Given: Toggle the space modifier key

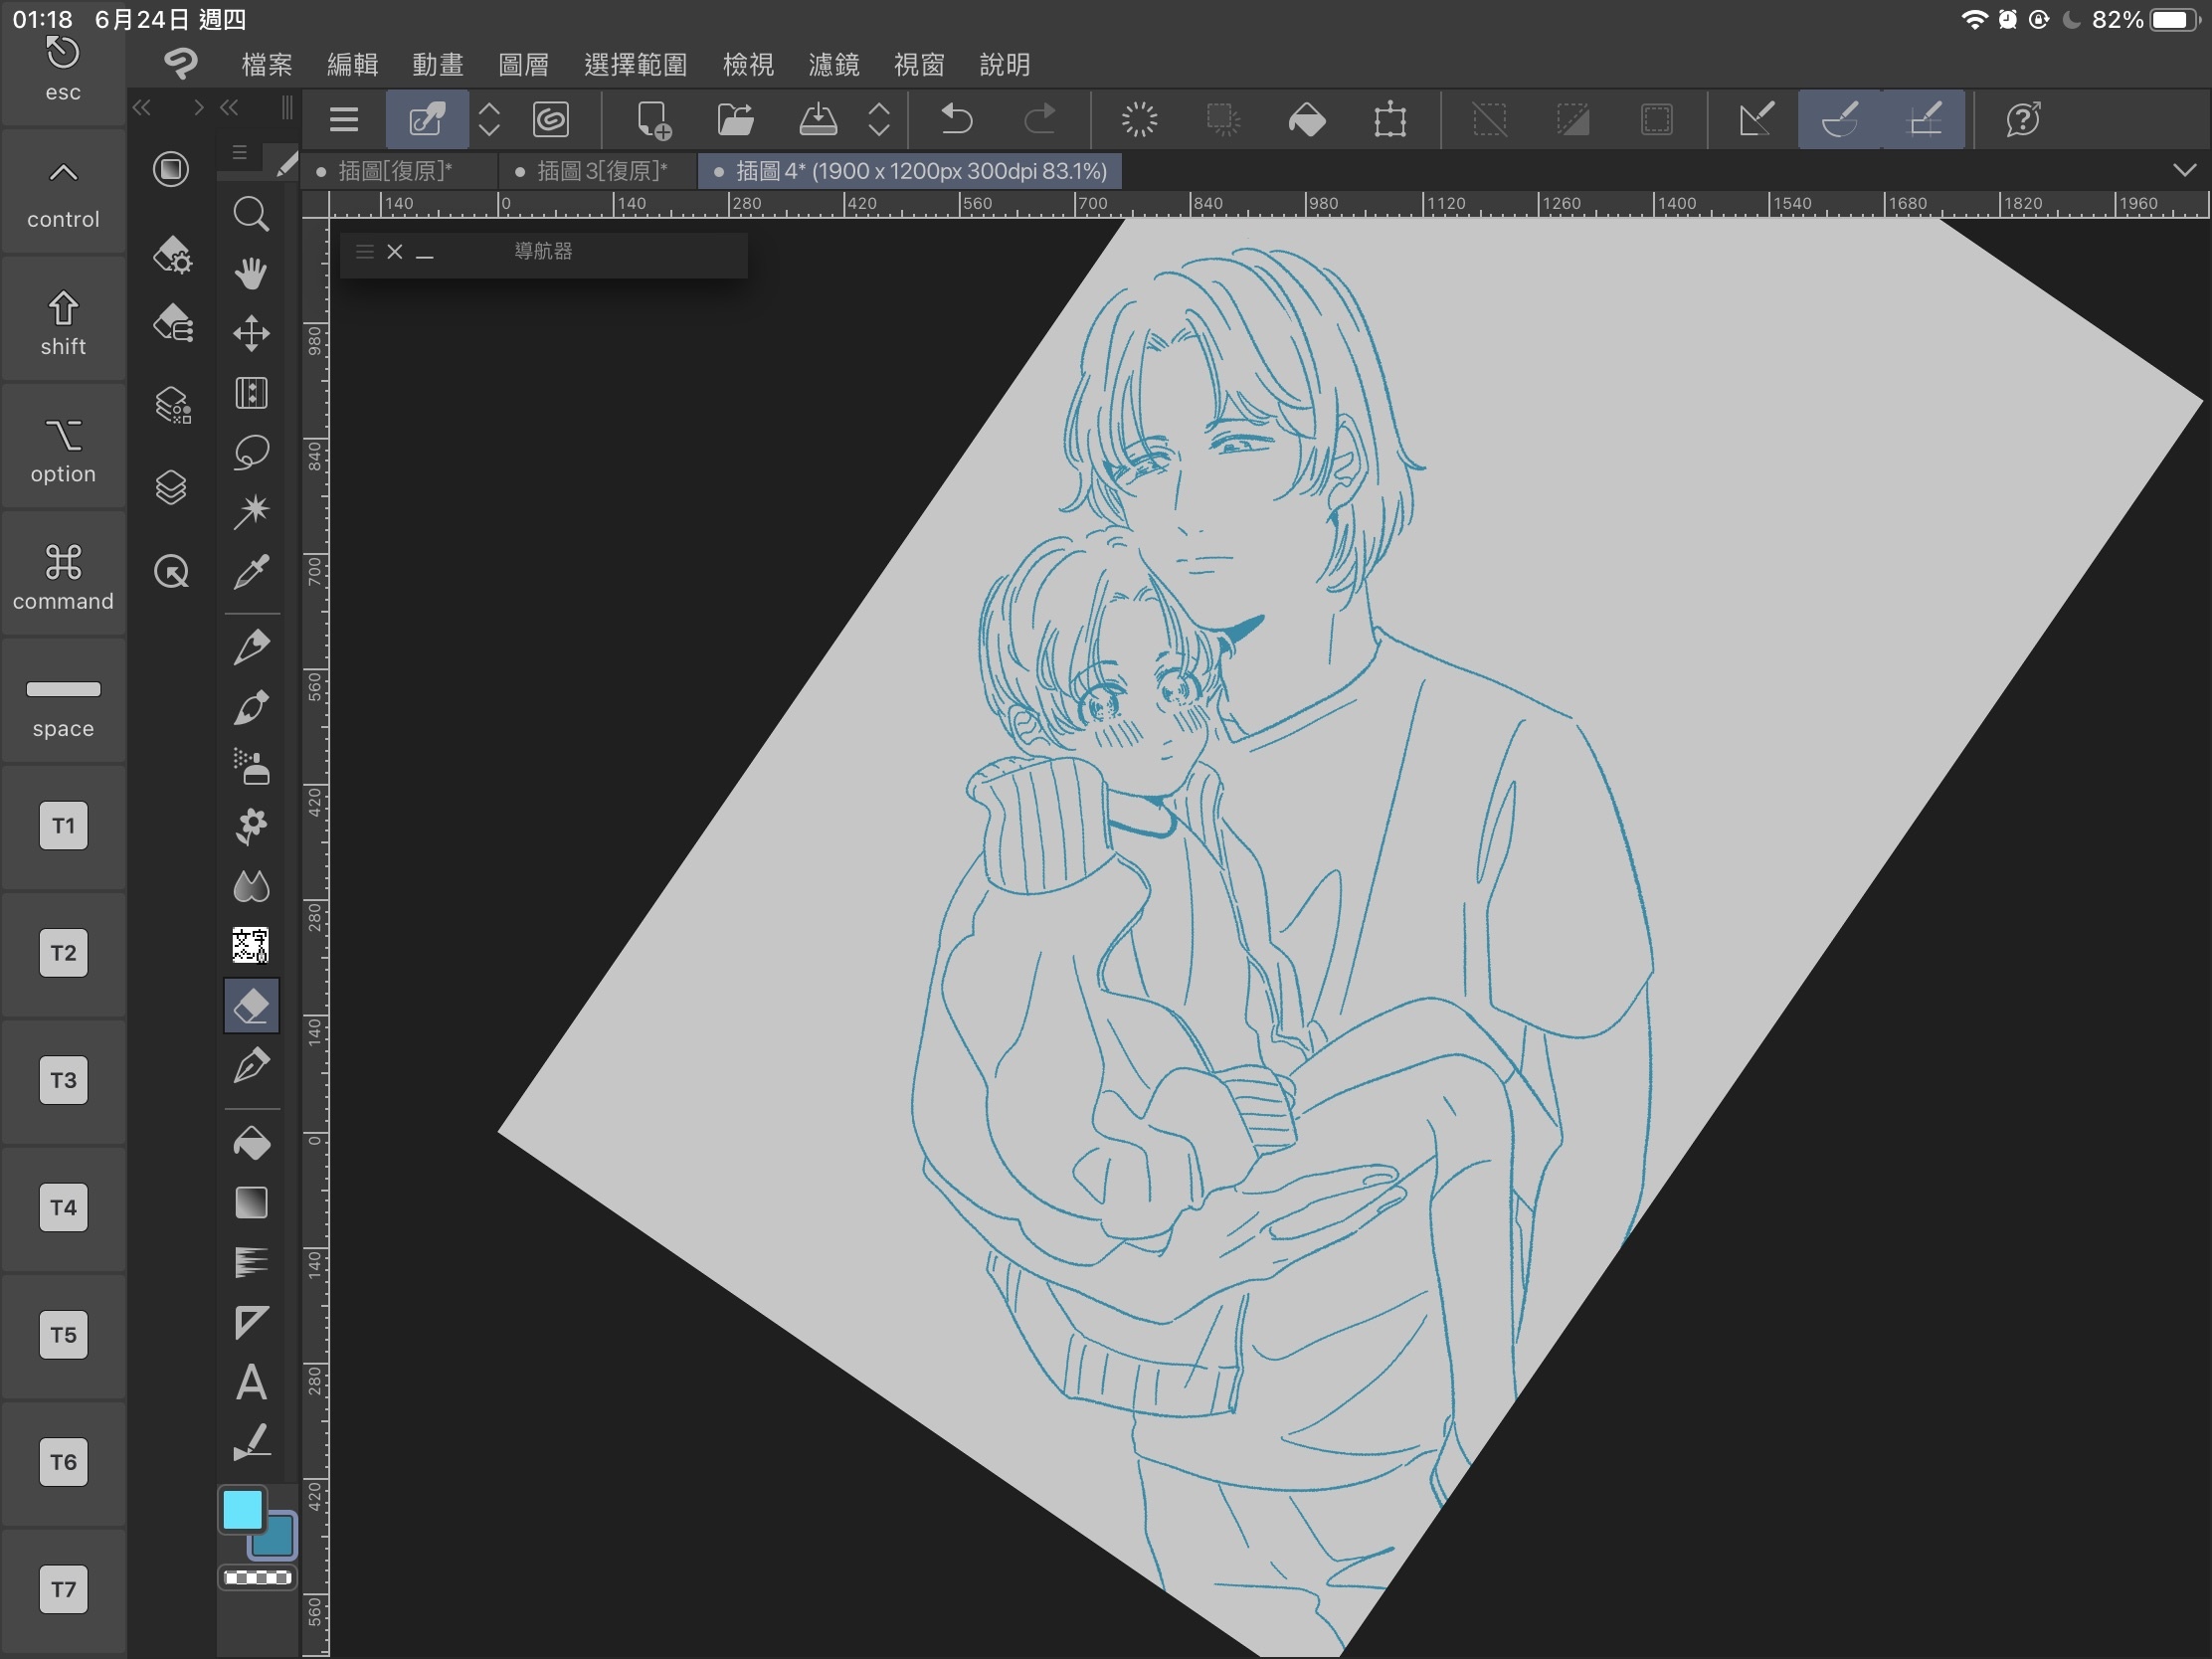Looking at the screenshot, I should (63, 702).
